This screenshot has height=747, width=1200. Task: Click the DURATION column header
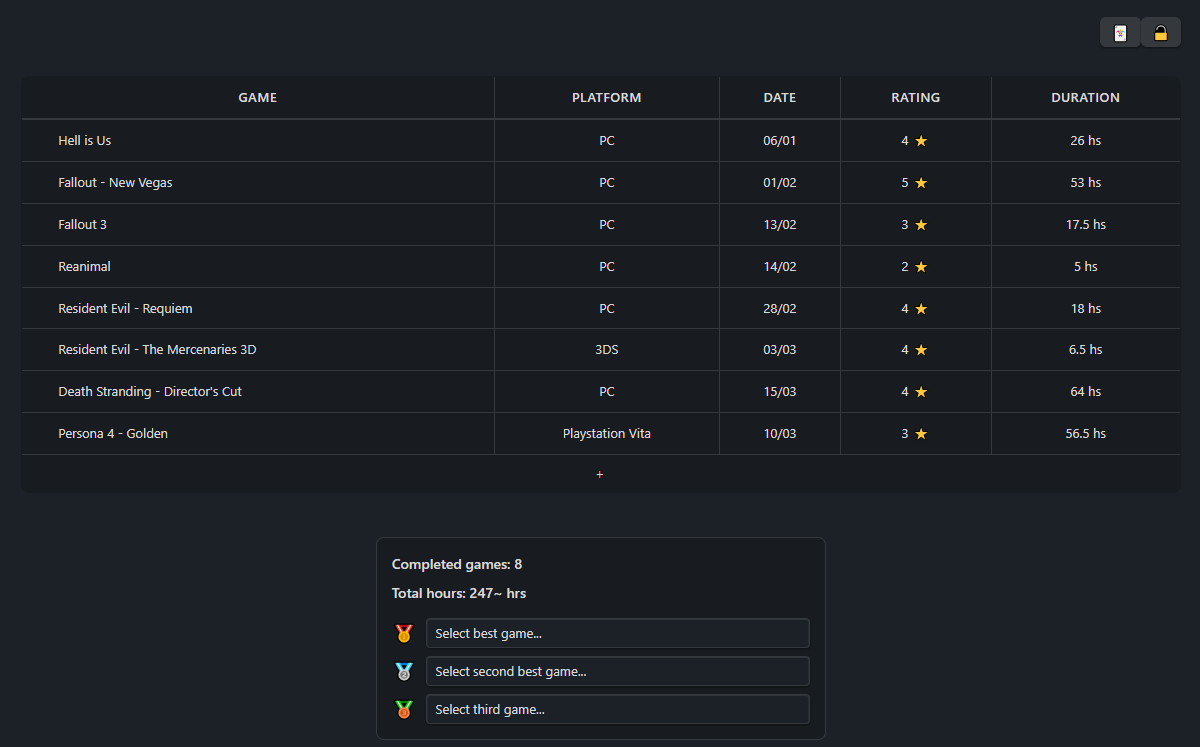1086,98
